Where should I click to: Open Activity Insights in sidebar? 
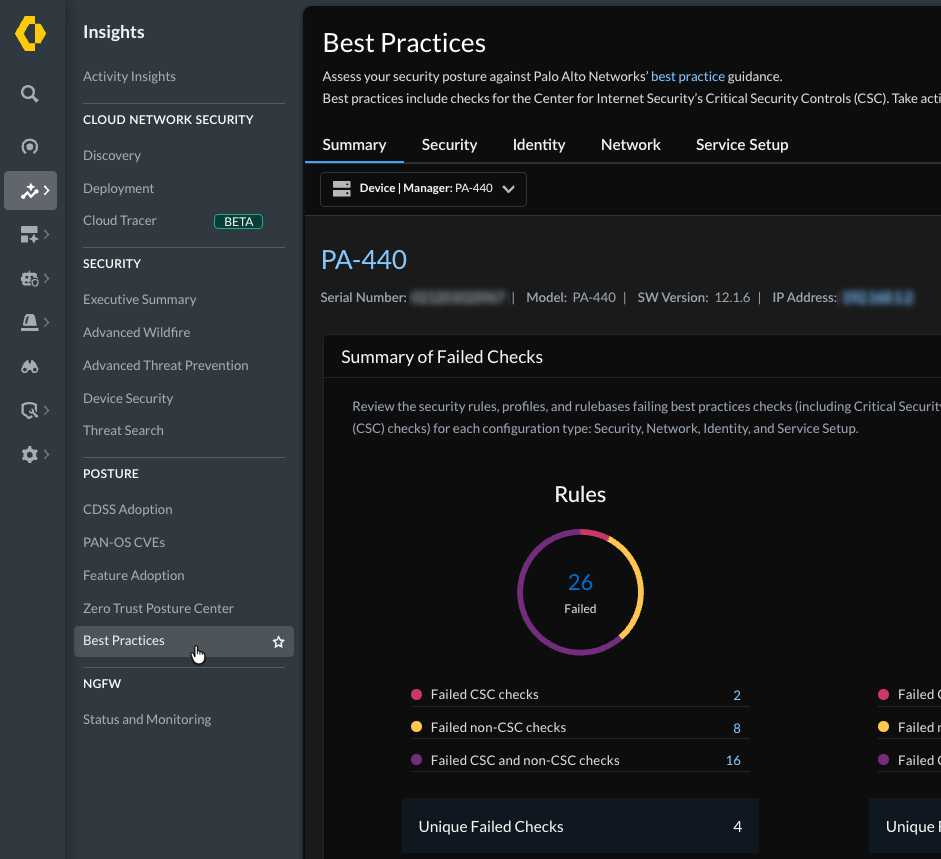point(129,76)
